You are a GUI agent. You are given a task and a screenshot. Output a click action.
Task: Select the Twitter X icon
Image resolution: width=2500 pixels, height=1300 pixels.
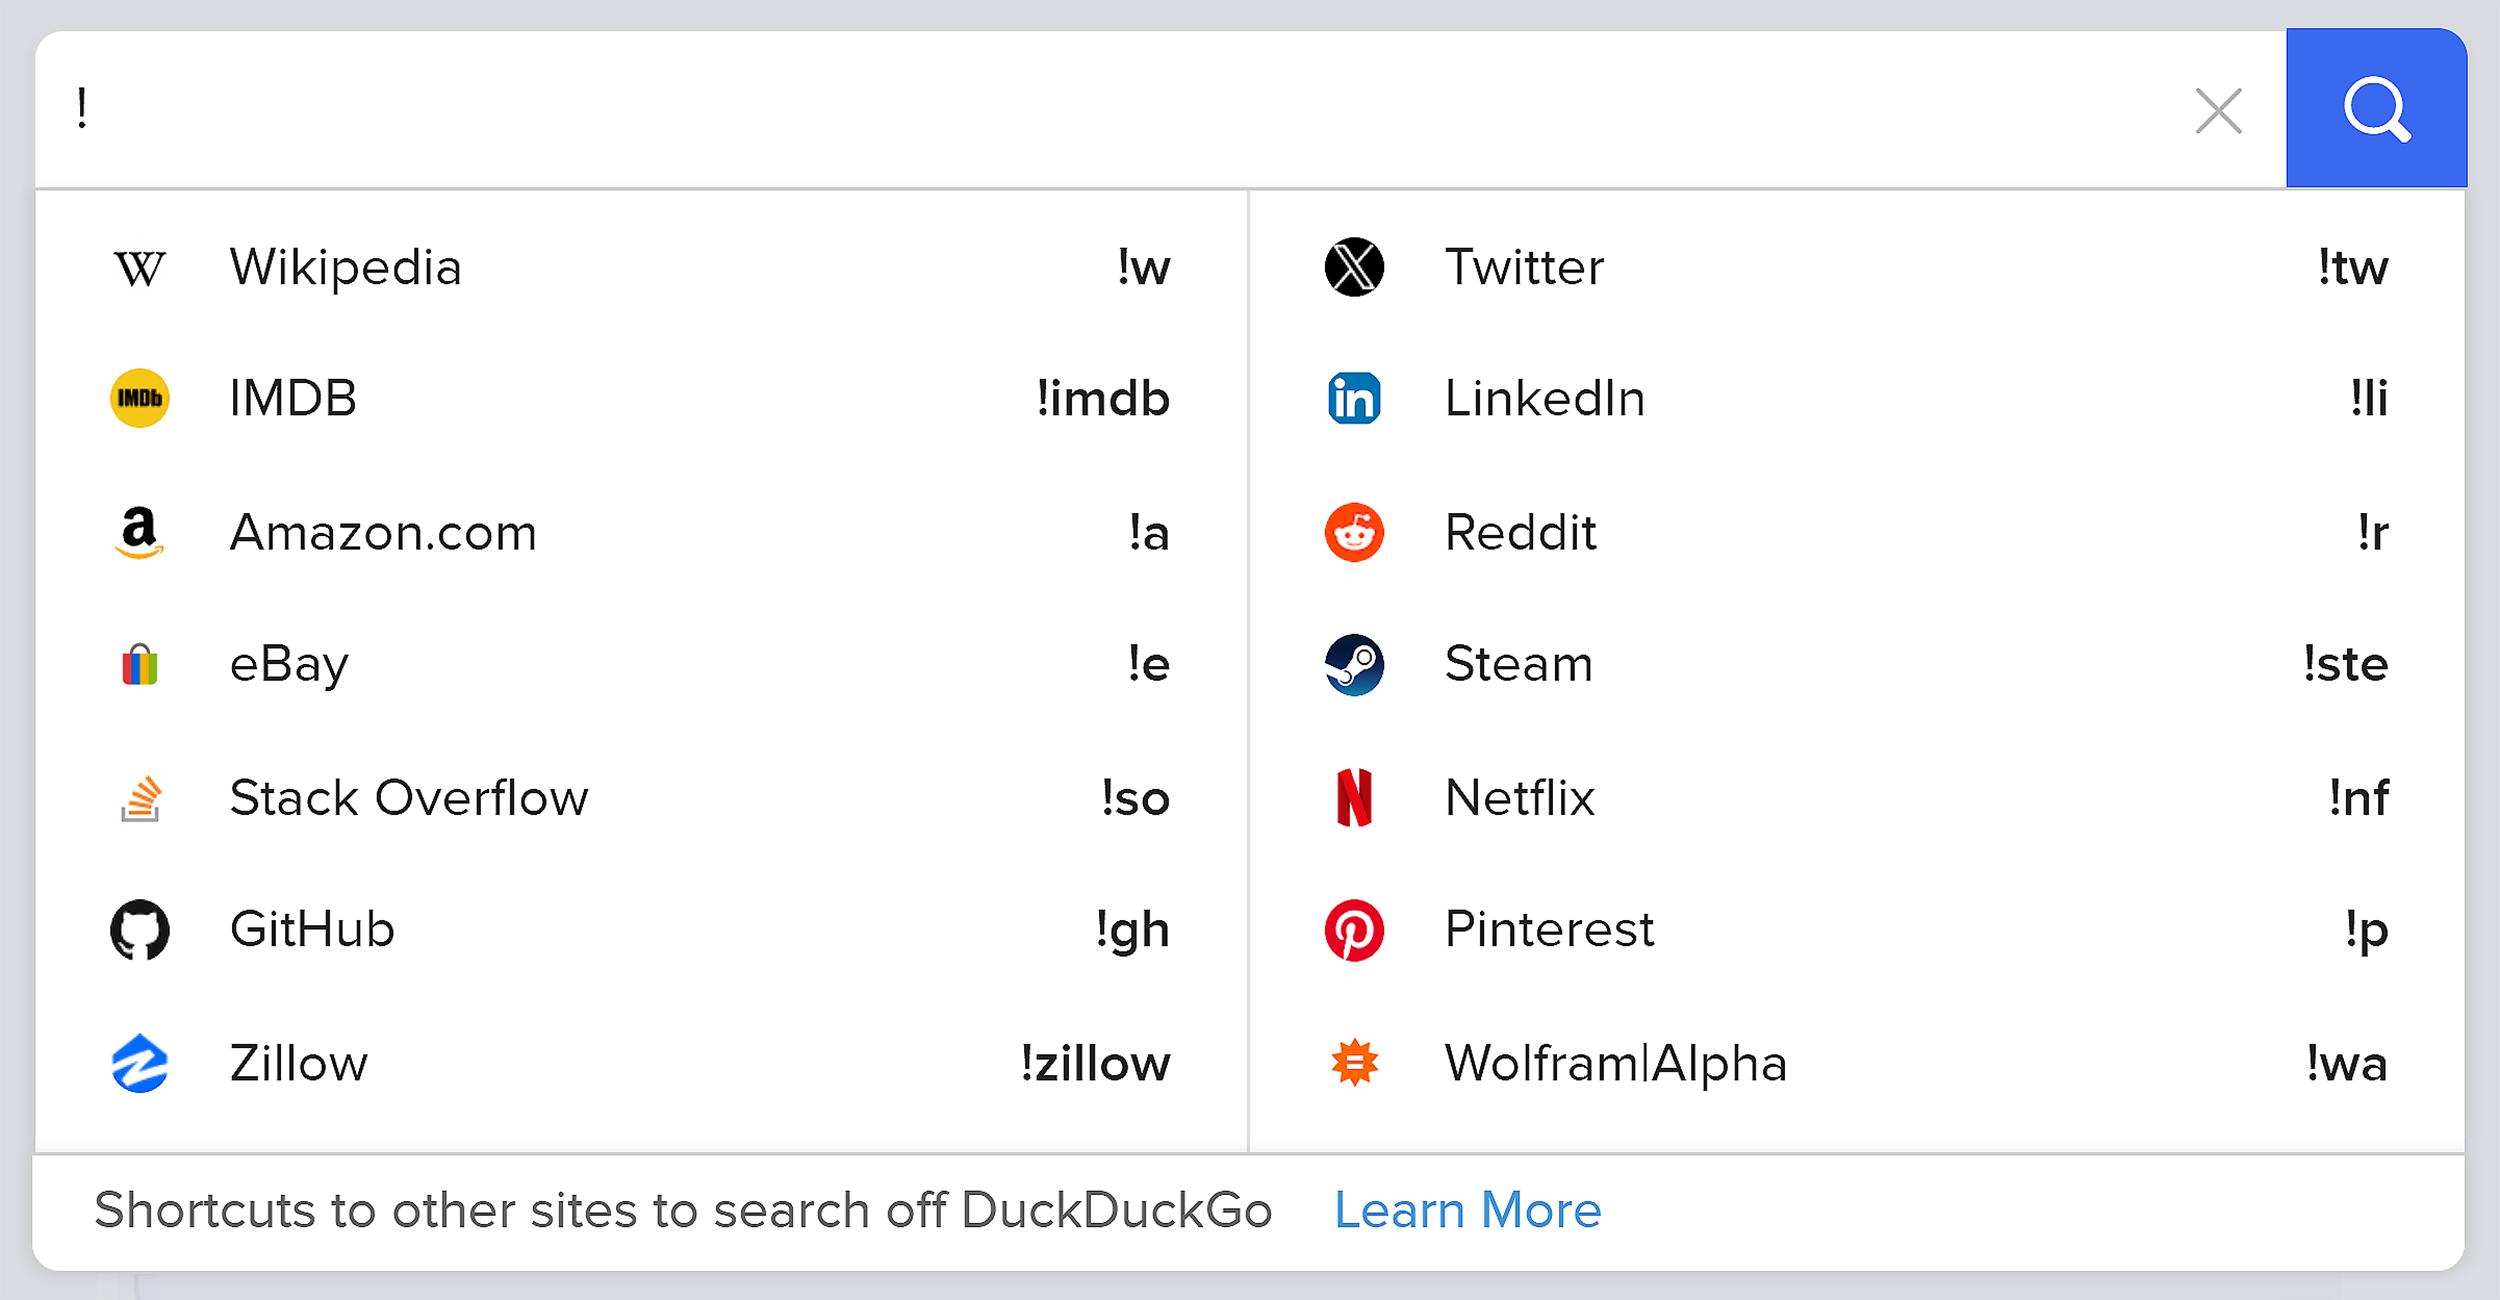click(x=1354, y=266)
